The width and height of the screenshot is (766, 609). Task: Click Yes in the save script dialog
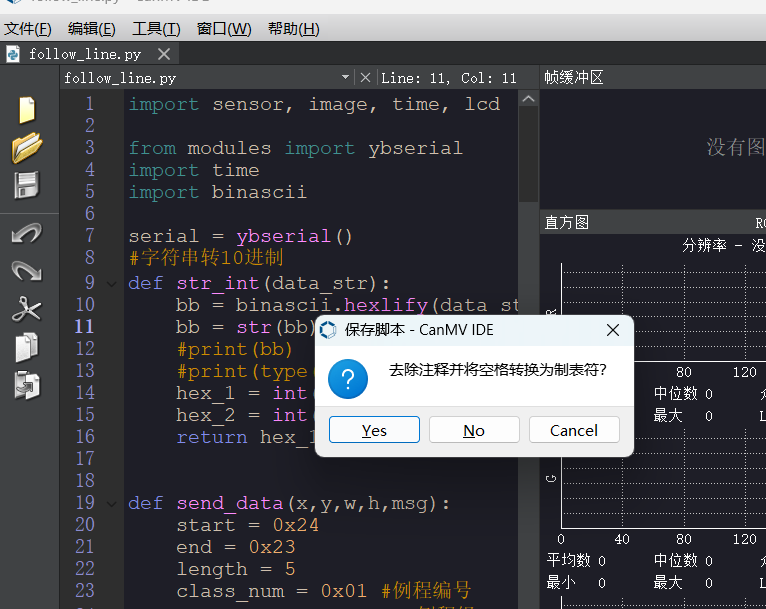(374, 430)
